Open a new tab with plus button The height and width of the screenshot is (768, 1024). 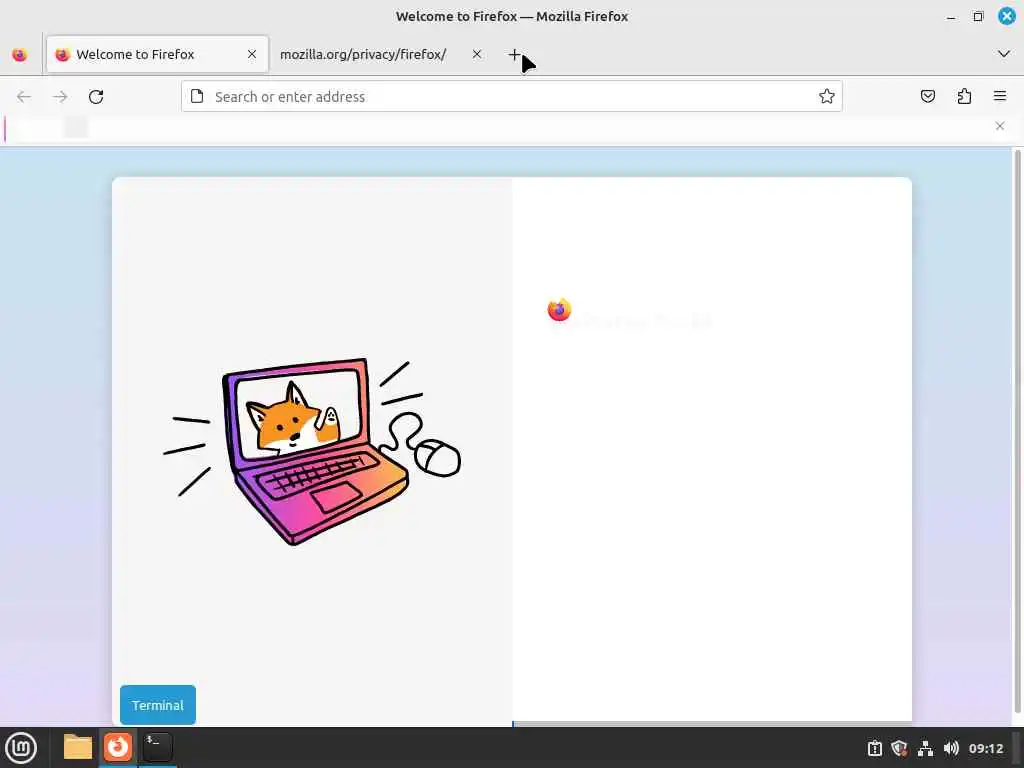click(x=515, y=55)
